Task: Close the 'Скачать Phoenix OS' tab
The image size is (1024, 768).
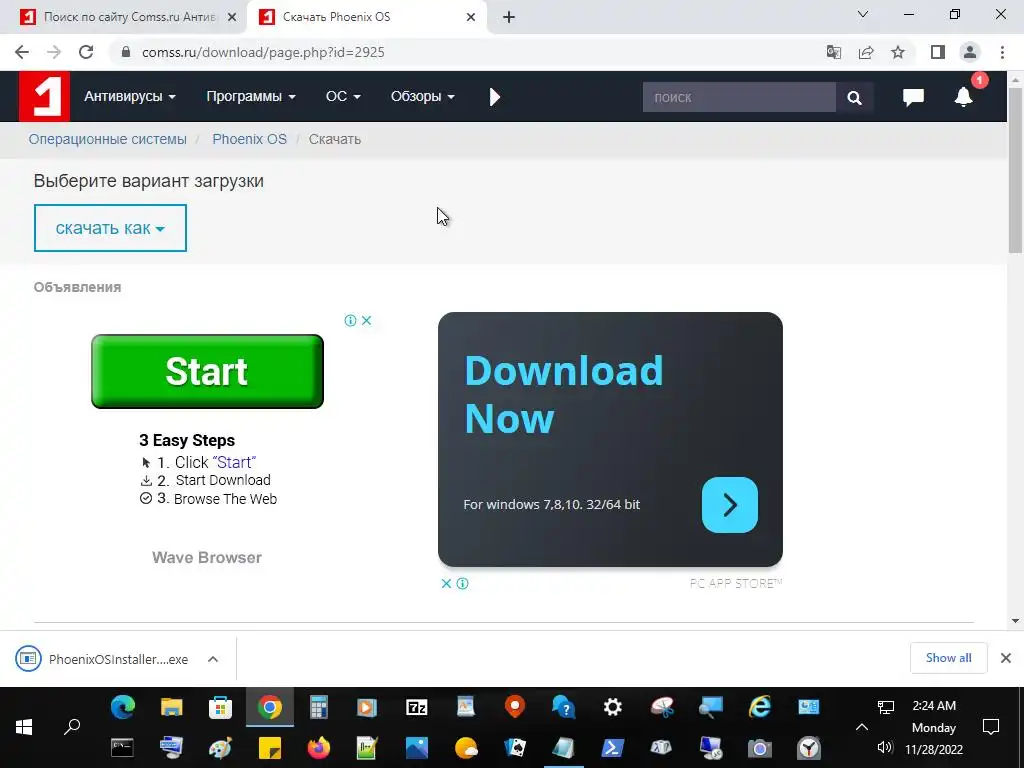Action: (471, 18)
